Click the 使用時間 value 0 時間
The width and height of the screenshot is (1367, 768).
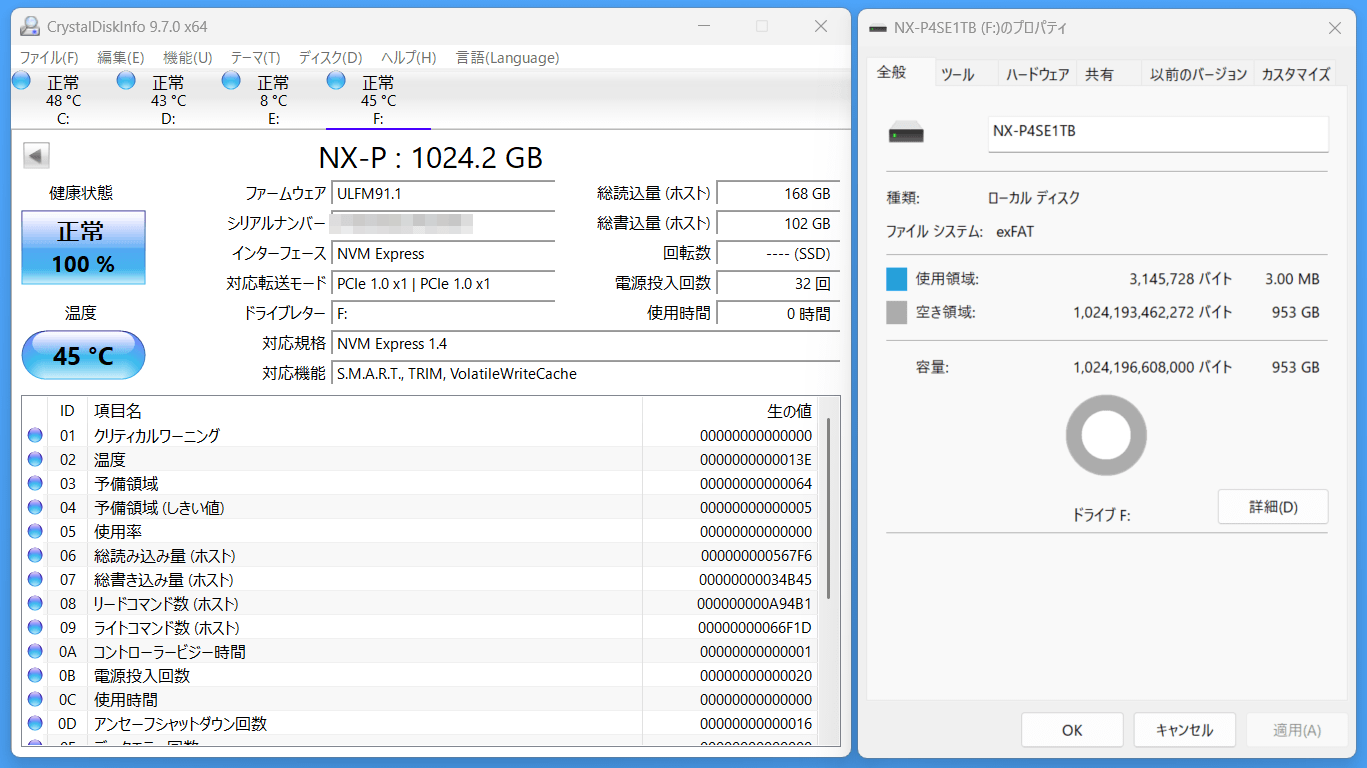[x=778, y=314]
